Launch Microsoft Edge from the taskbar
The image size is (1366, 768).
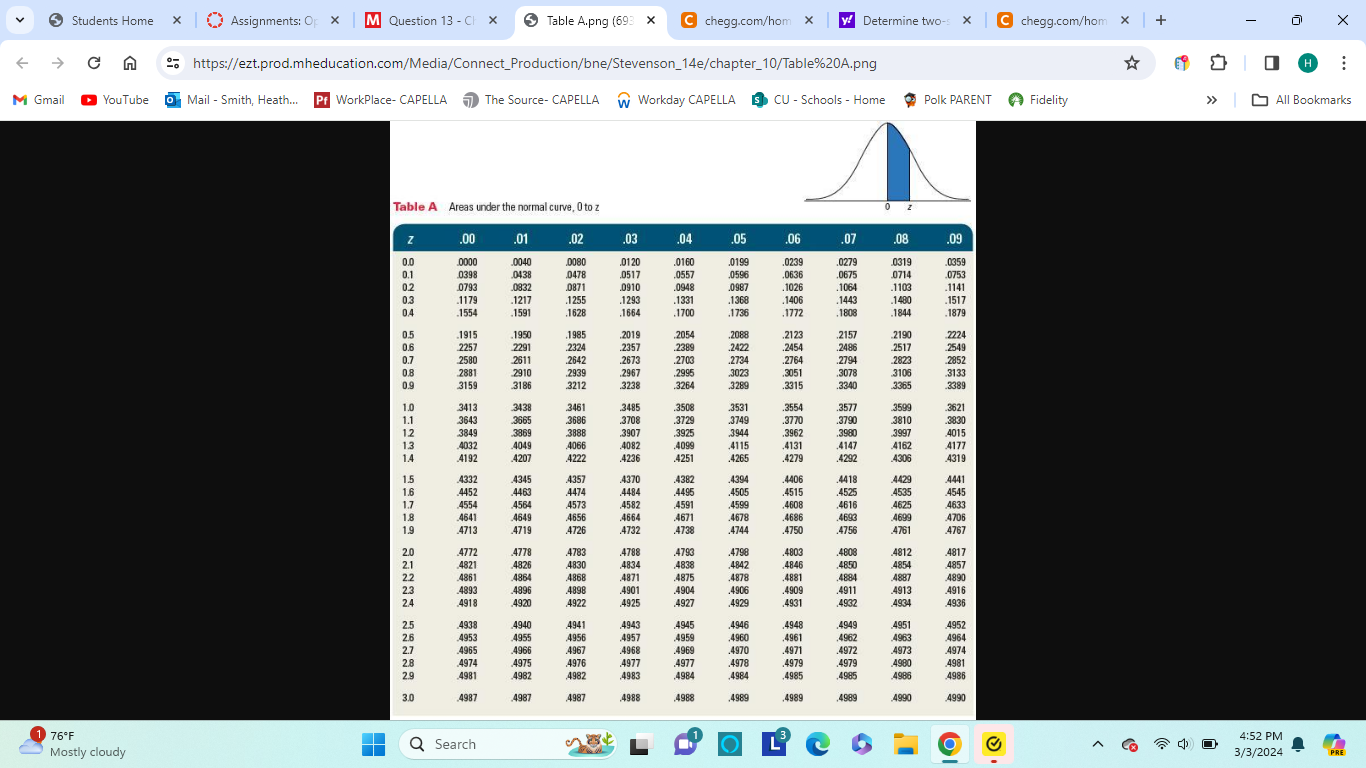[820, 744]
